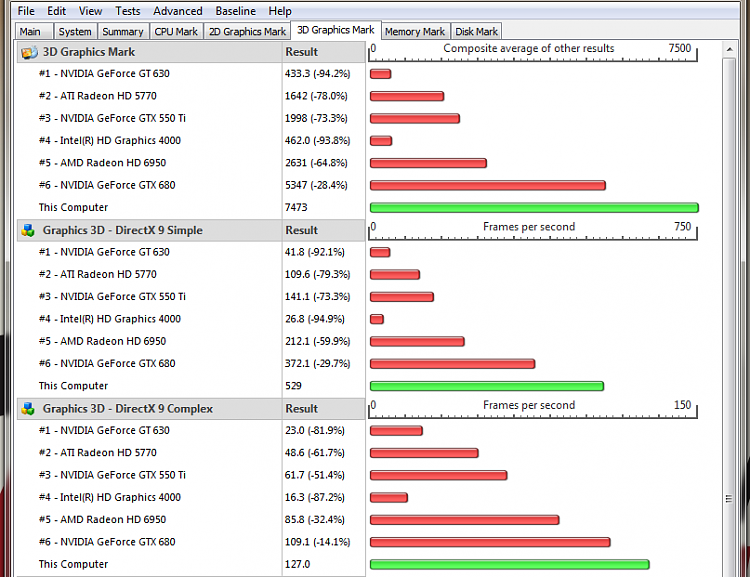This screenshot has width=750, height=577.
Task: Switch to the Disk Mark tab
Action: tap(476, 32)
